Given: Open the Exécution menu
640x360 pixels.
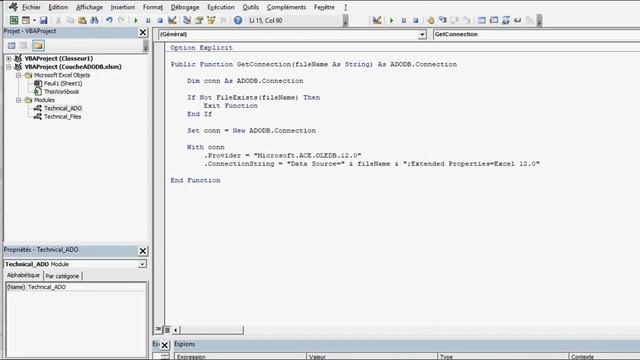Looking at the screenshot, I should pos(221,7).
